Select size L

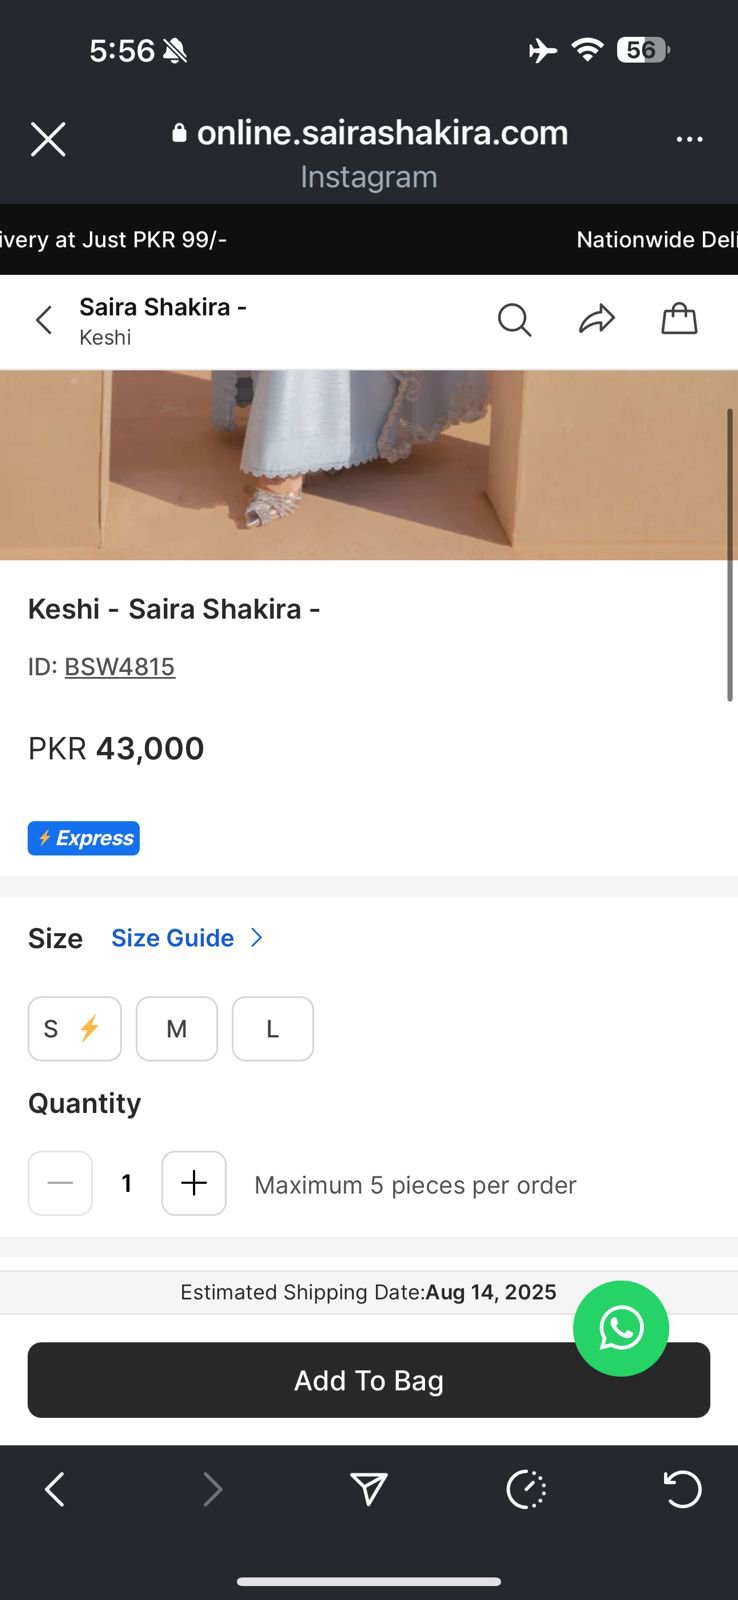[272, 1029]
